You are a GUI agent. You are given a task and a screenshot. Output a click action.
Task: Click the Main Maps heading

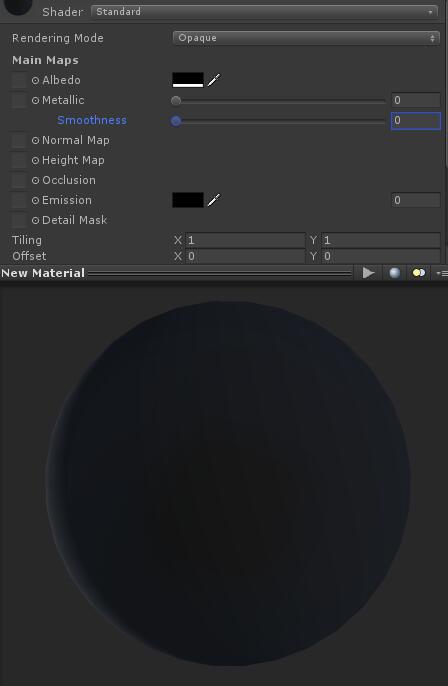(x=46, y=60)
